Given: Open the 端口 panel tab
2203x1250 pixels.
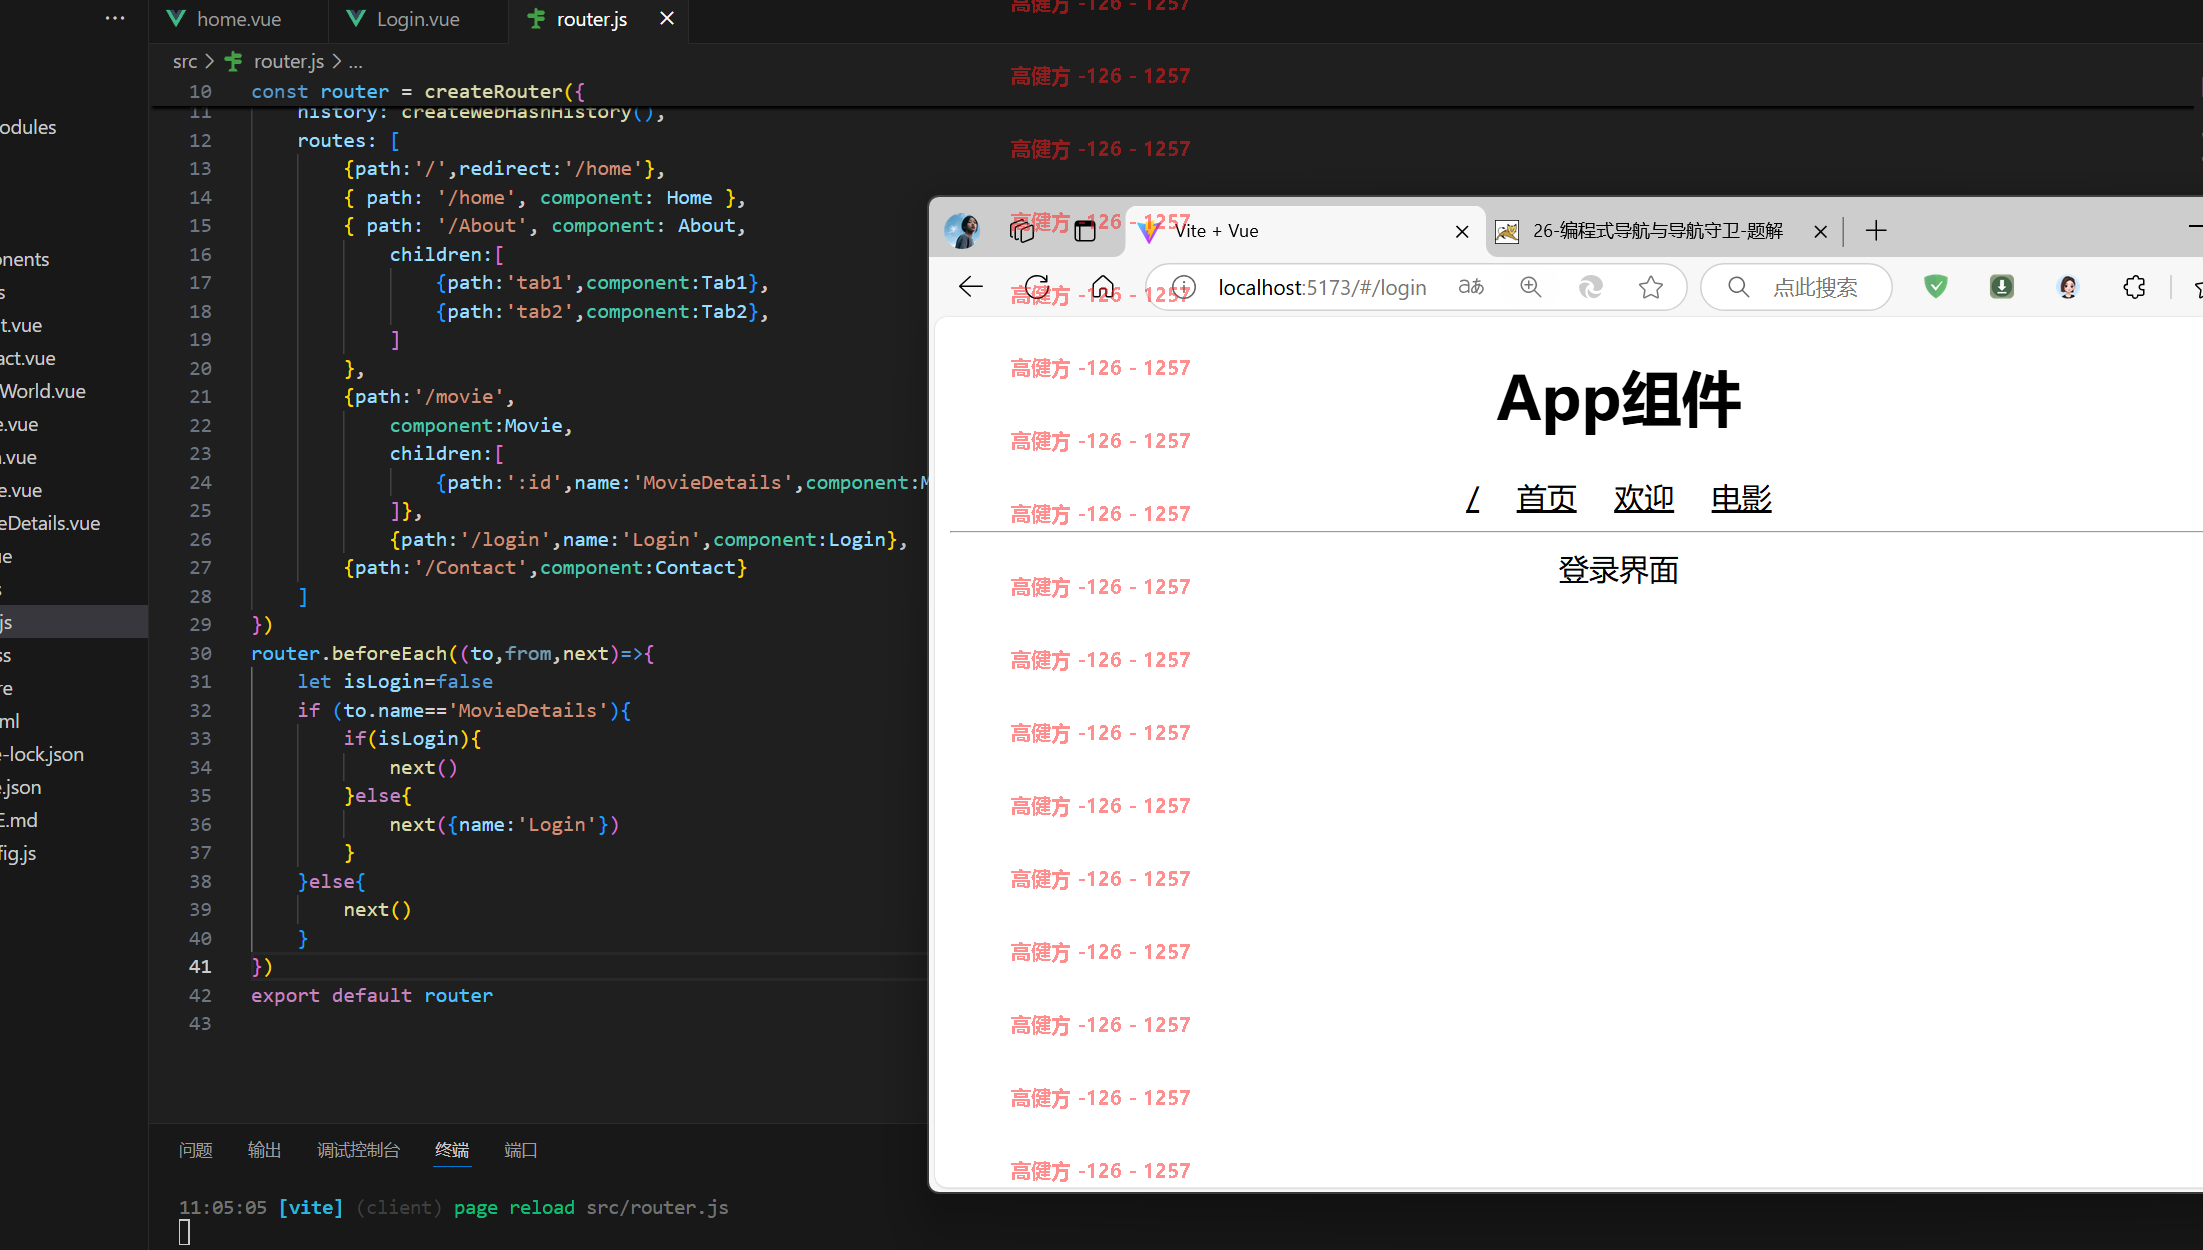Looking at the screenshot, I should [521, 1150].
